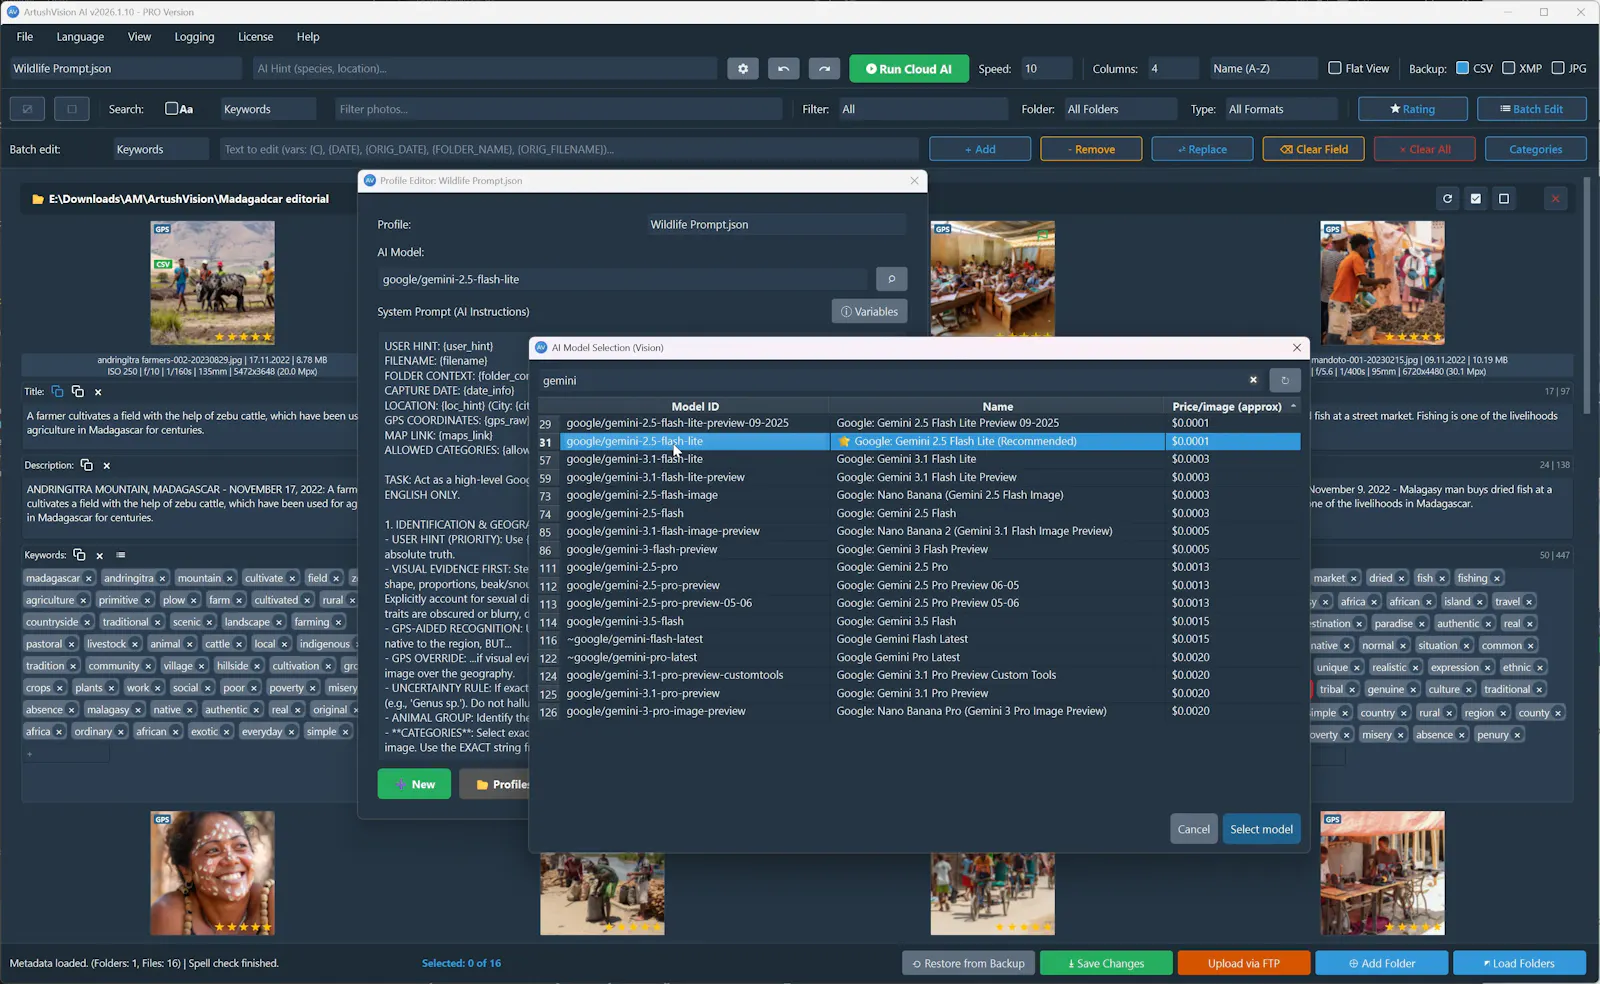This screenshot has width=1600, height=984.
Task: Open the All Folders dropdown
Action: pyautogui.click(x=1120, y=109)
